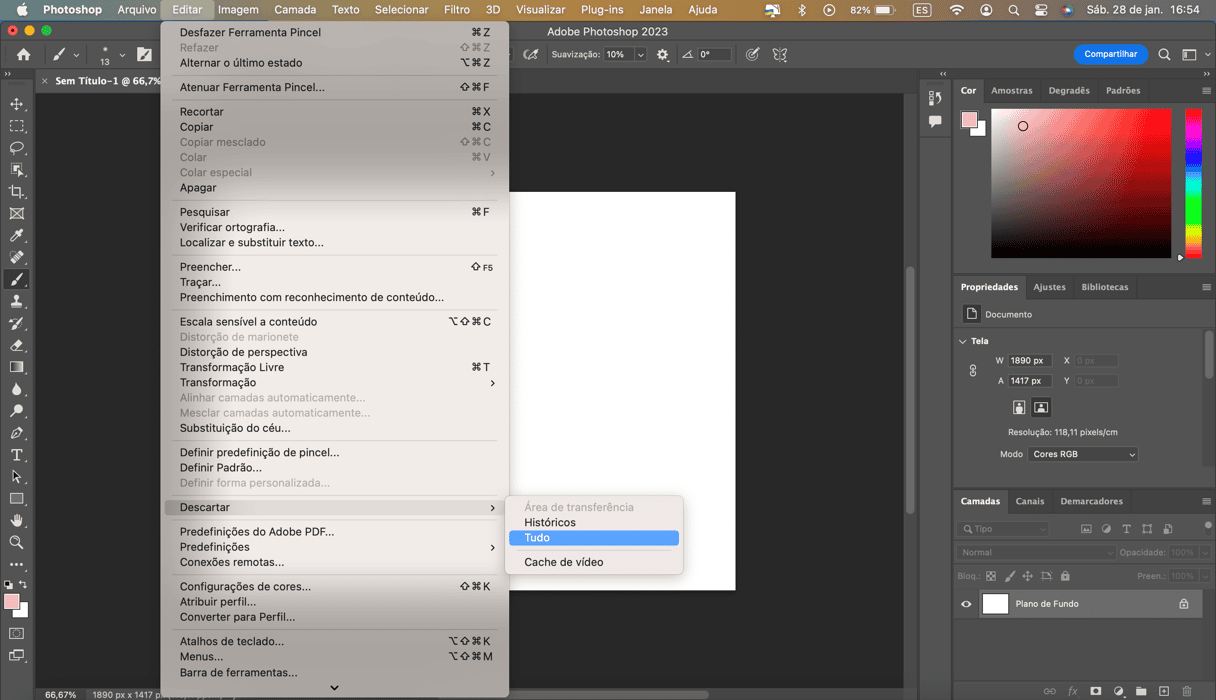
Task: Select the Clone Stamp tool
Action: pyautogui.click(x=17, y=302)
